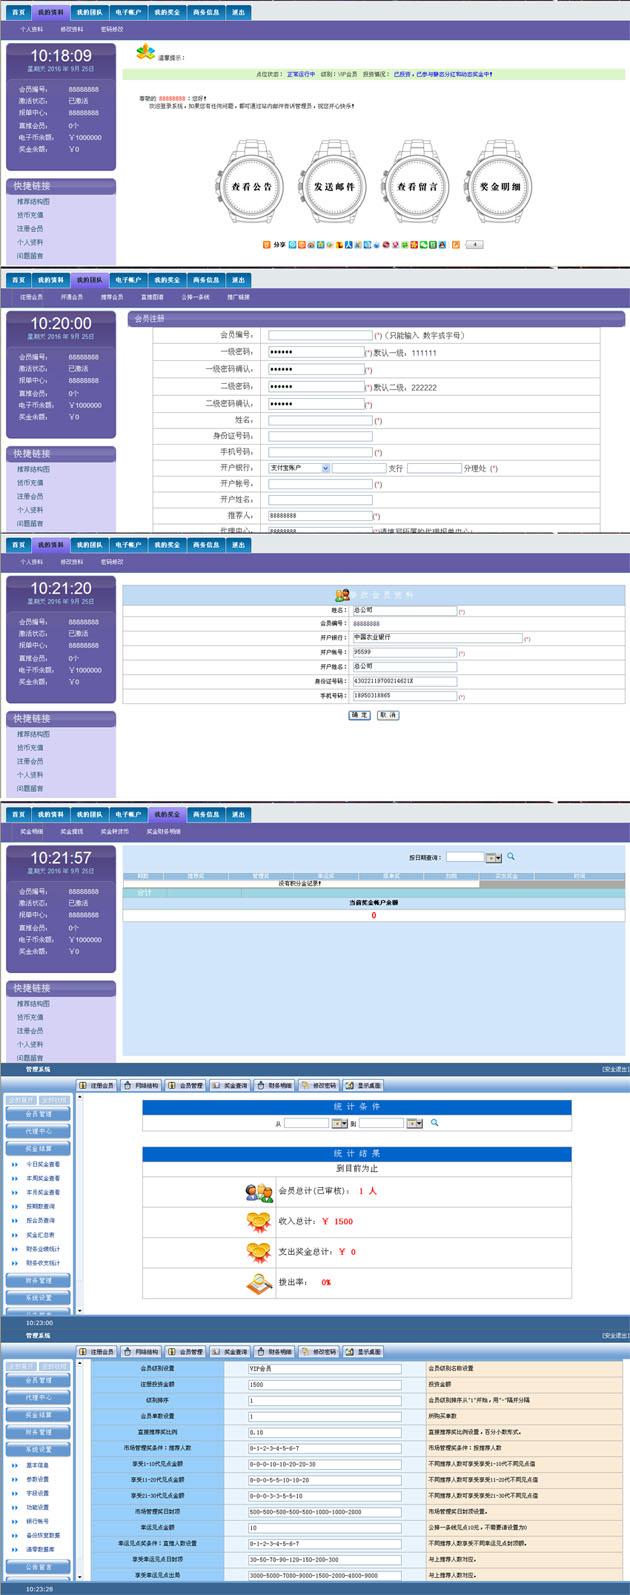This screenshot has height=1595, width=630.
Task: Expand the 从 start date dropdown
Action: [339, 1124]
